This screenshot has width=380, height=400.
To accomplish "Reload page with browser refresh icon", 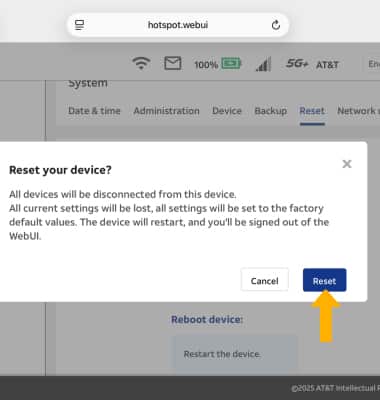I will (276, 25).
